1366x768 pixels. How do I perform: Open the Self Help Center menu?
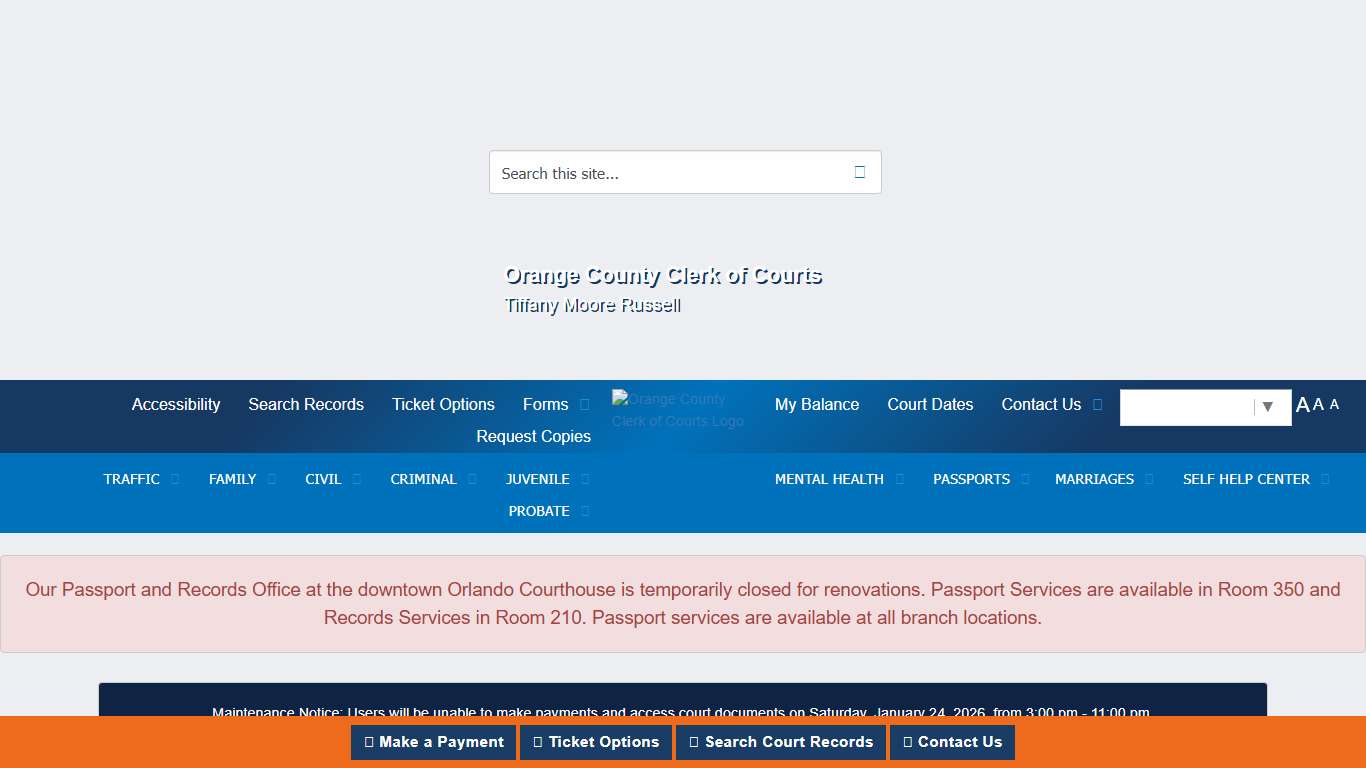coord(1246,479)
